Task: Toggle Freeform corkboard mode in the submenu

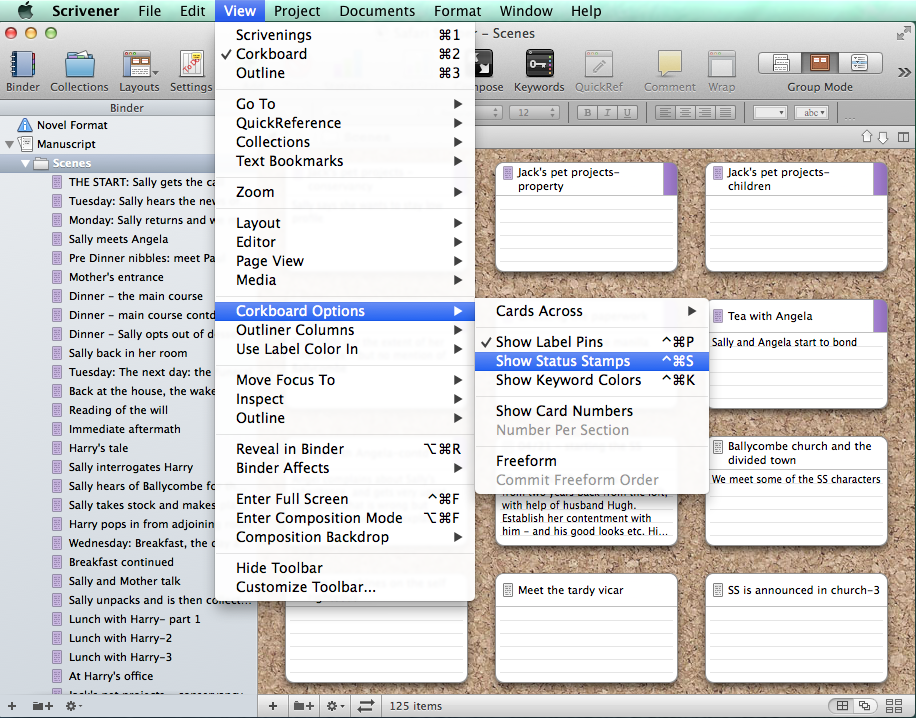Action: (592, 461)
